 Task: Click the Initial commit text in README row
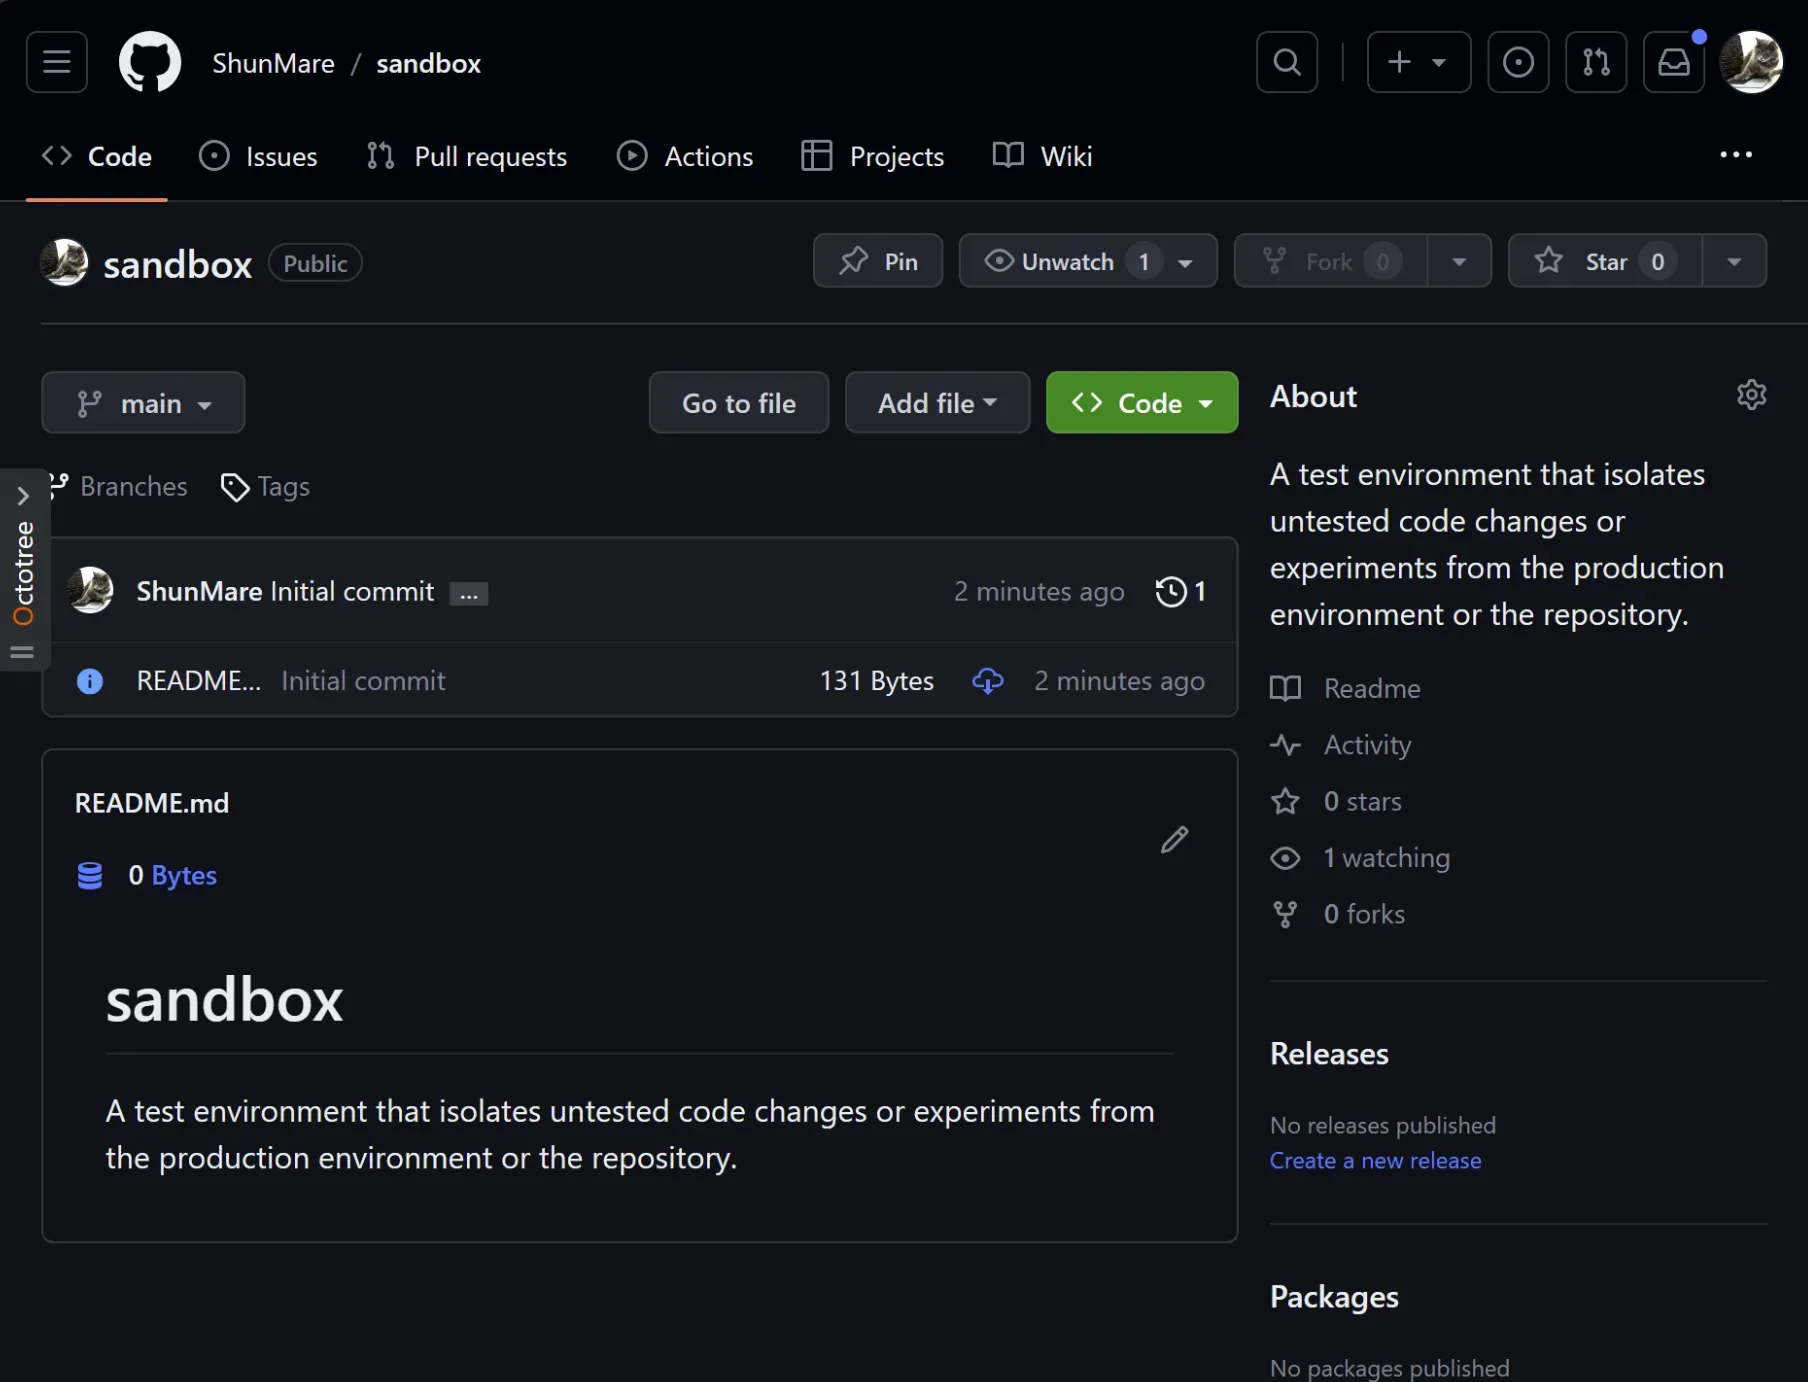click(363, 681)
